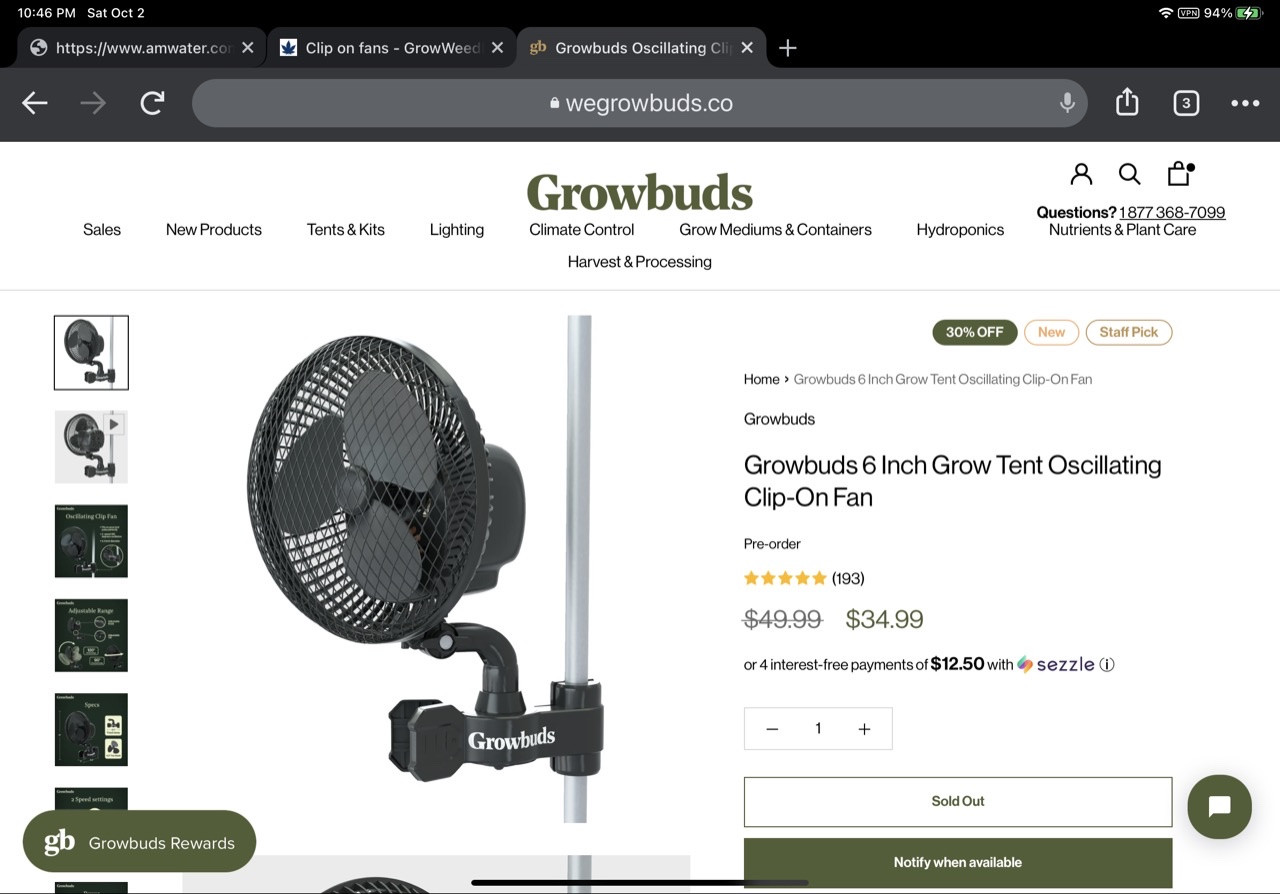The width and height of the screenshot is (1280, 894).
Task: Open the share sheet icon
Action: coord(1127,102)
